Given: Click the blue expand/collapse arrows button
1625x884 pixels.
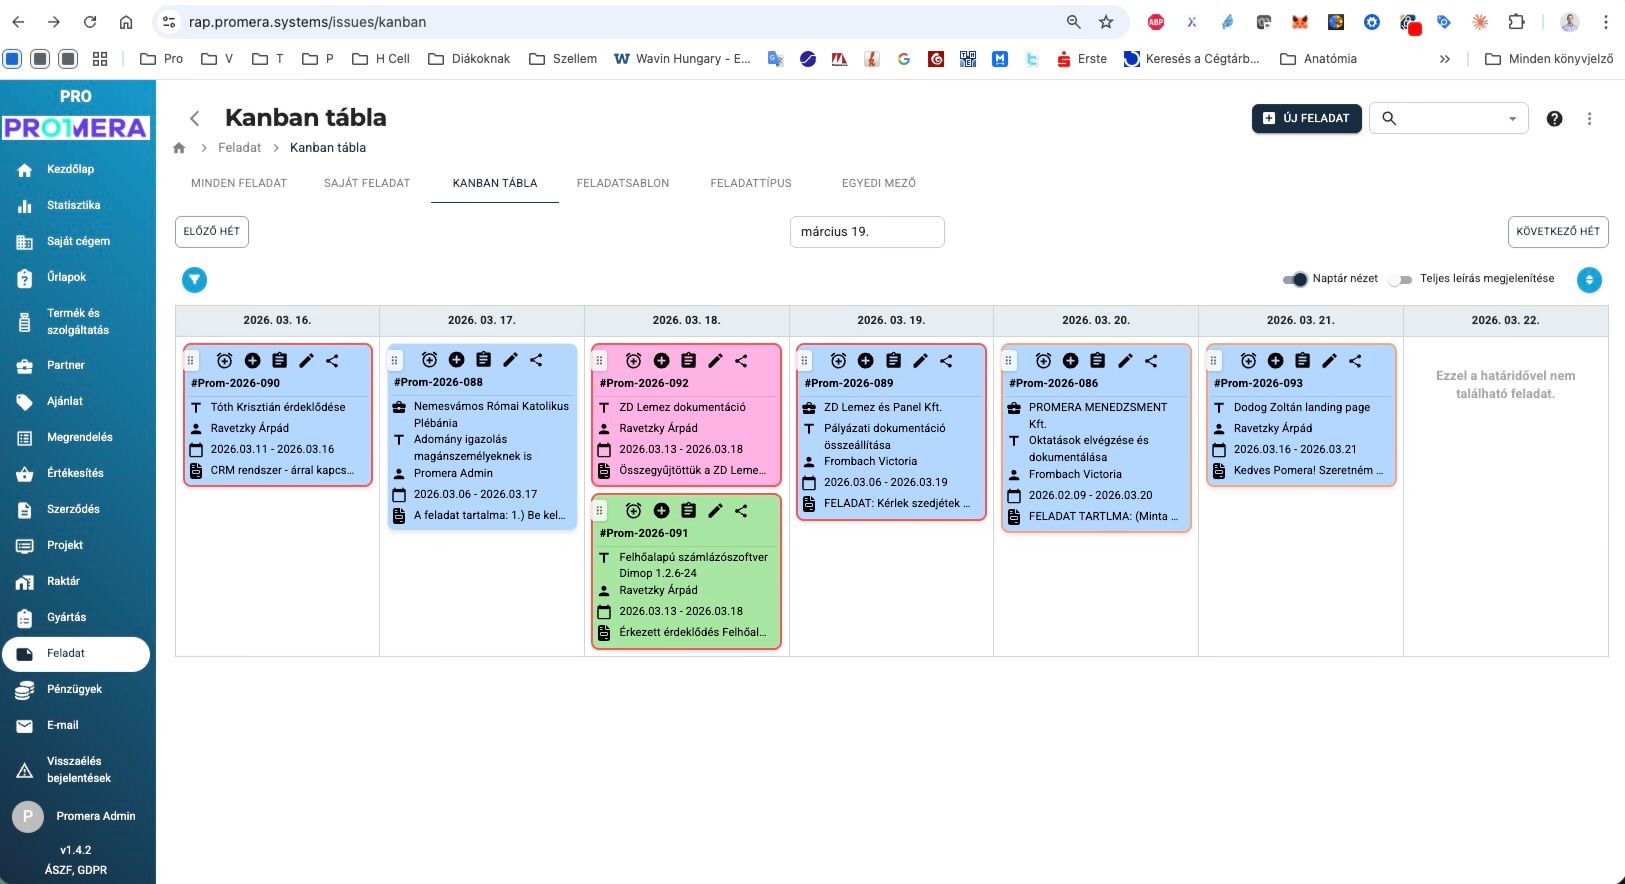Looking at the screenshot, I should [1588, 280].
